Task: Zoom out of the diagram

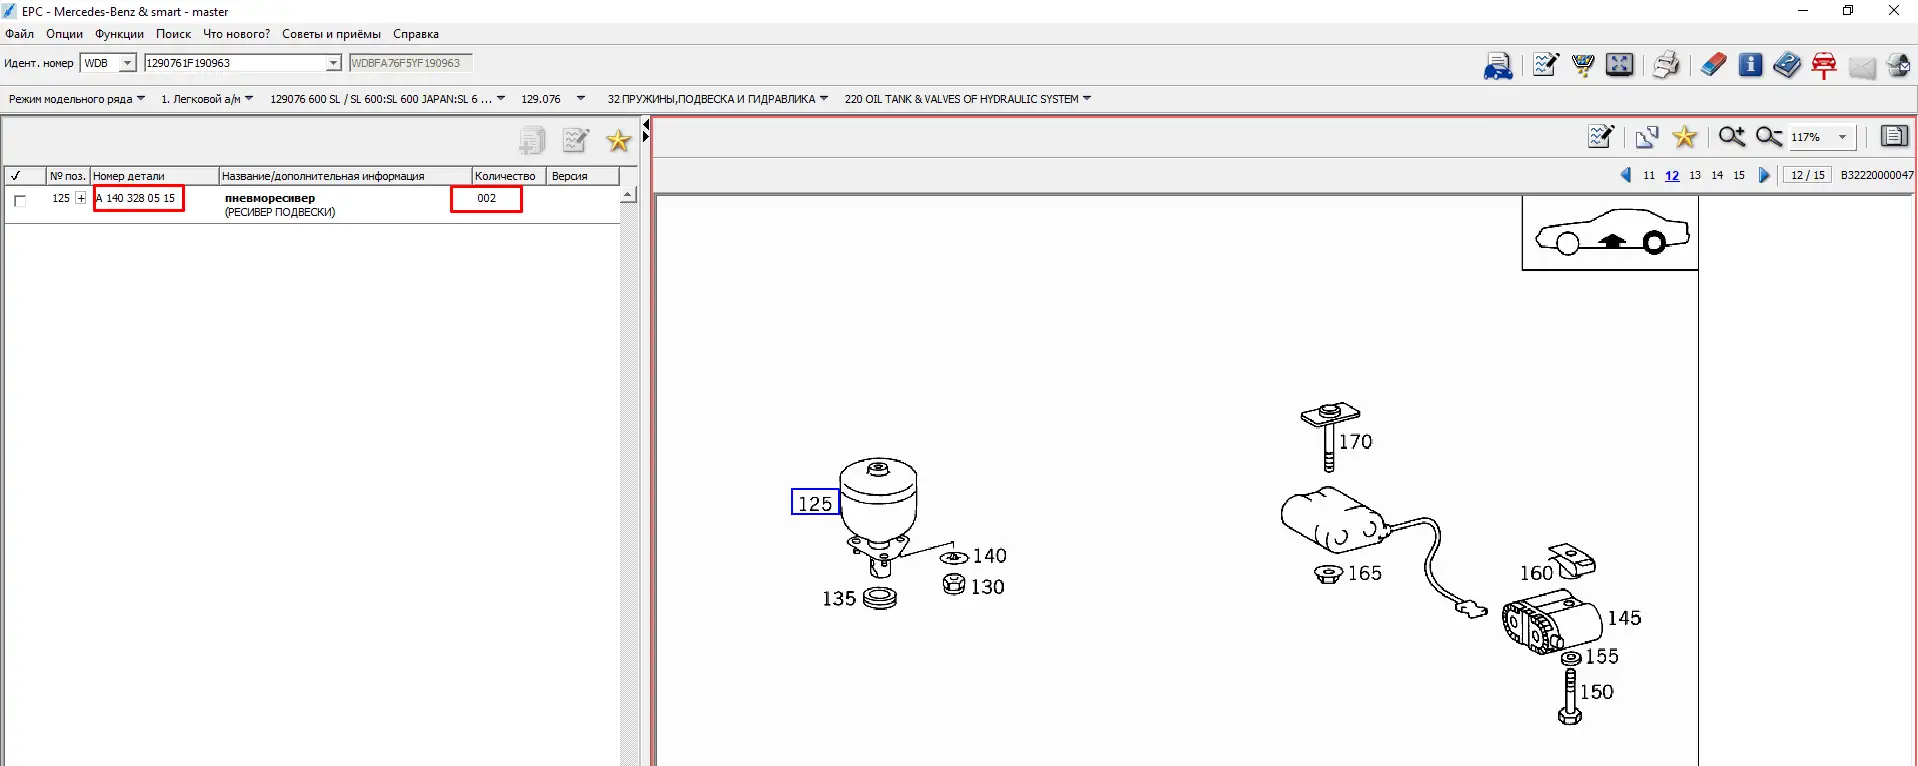Action: coord(1769,137)
